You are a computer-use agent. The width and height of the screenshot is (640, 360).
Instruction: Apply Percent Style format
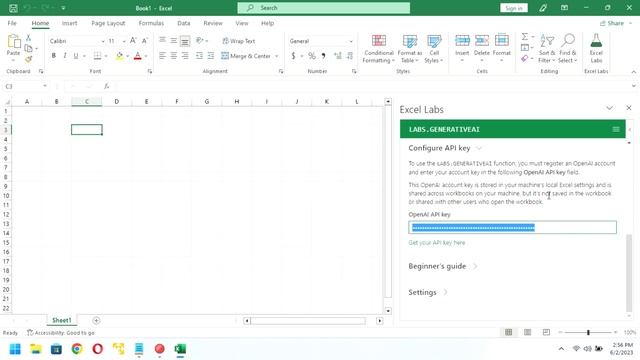[x=312, y=56]
